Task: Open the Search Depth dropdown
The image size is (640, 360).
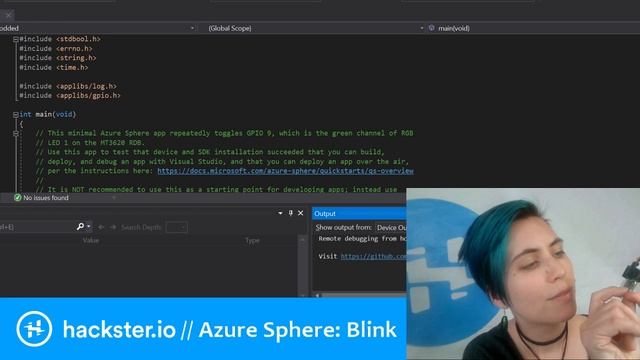Action: coord(177,227)
